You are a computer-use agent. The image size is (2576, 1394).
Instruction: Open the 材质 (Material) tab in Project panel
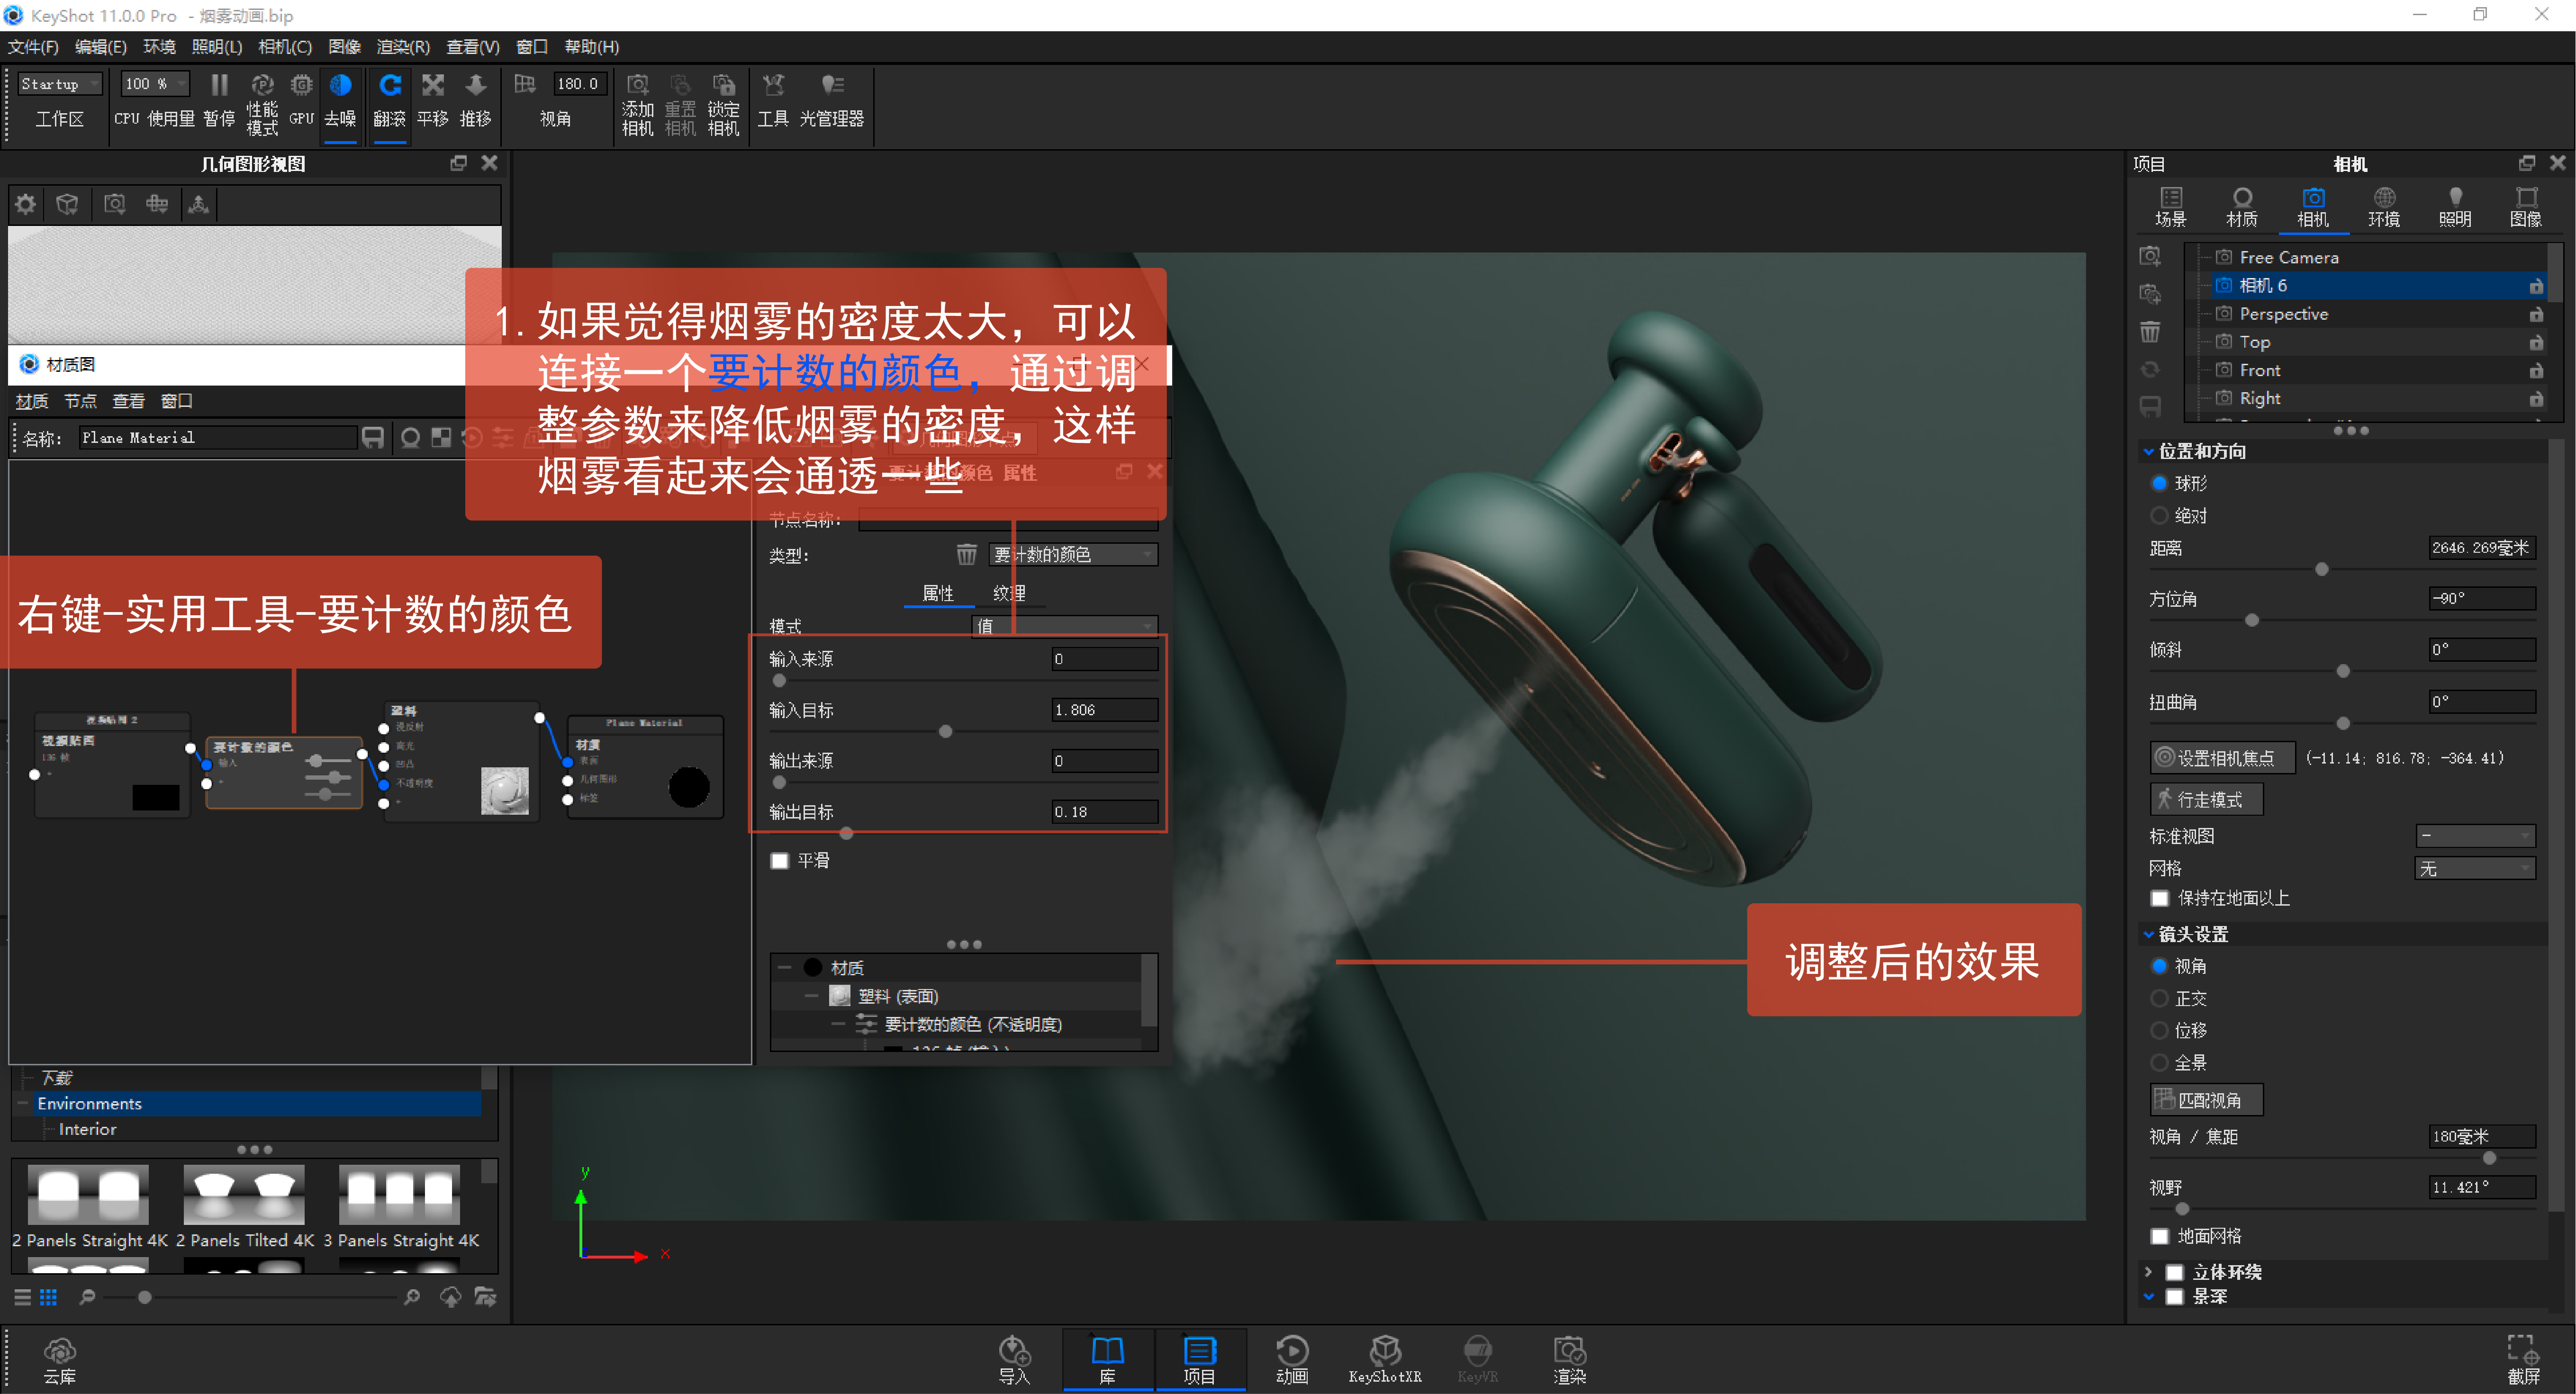2242,206
